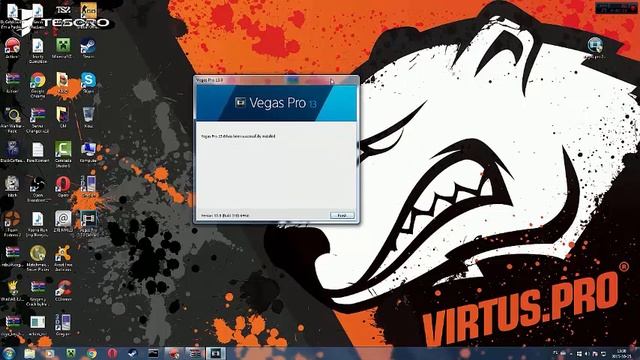The image size is (640, 360).
Task: Open the Vegas Pro 13 desktop shortcut
Action: click(88, 224)
